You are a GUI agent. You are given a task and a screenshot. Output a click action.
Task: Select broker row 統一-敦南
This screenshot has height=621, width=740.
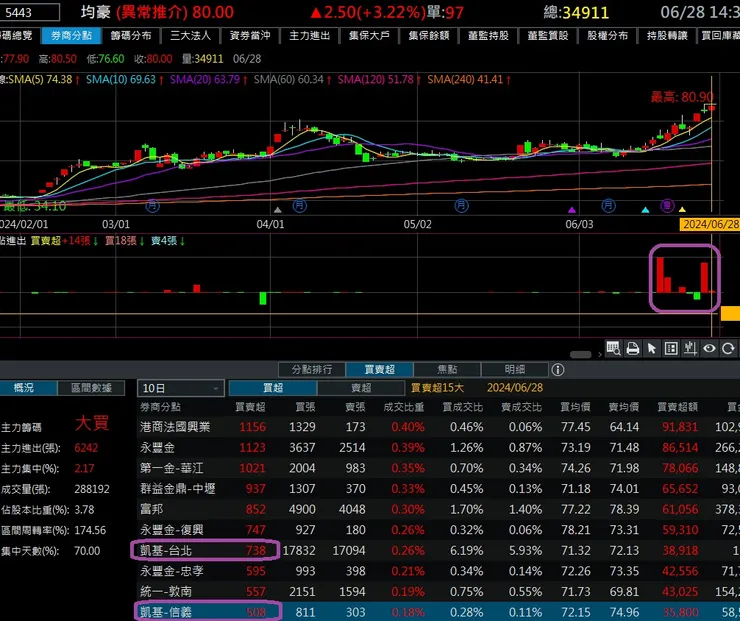point(438,591)
